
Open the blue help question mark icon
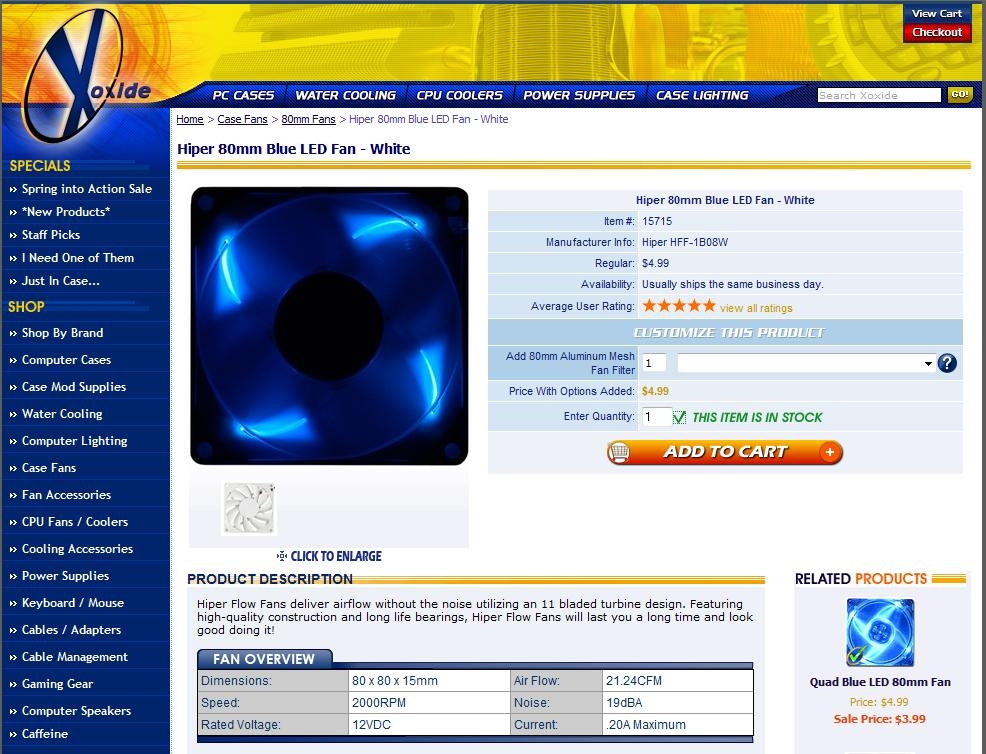(x=947, y=363)
